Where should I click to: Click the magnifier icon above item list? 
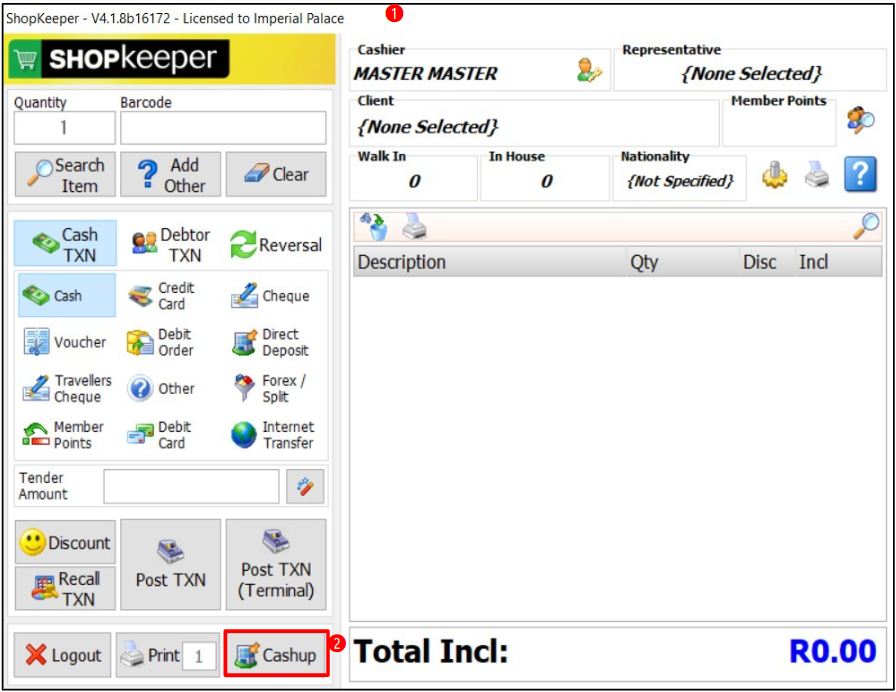(x=866, y=226)
